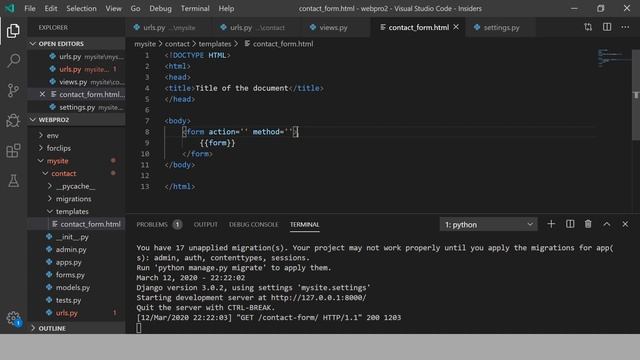Viewport: 640px width, 360px height.
Task: Open the Manage gear icon
Action: pyautogui.click(x=13, y=318)
